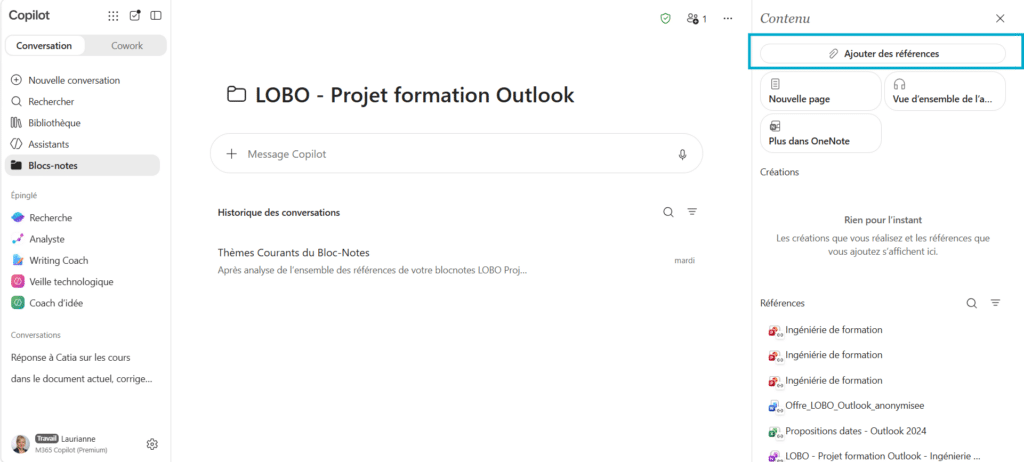Click the green shield protection icon
1024x462 pixels.
(x=665, y=19)
